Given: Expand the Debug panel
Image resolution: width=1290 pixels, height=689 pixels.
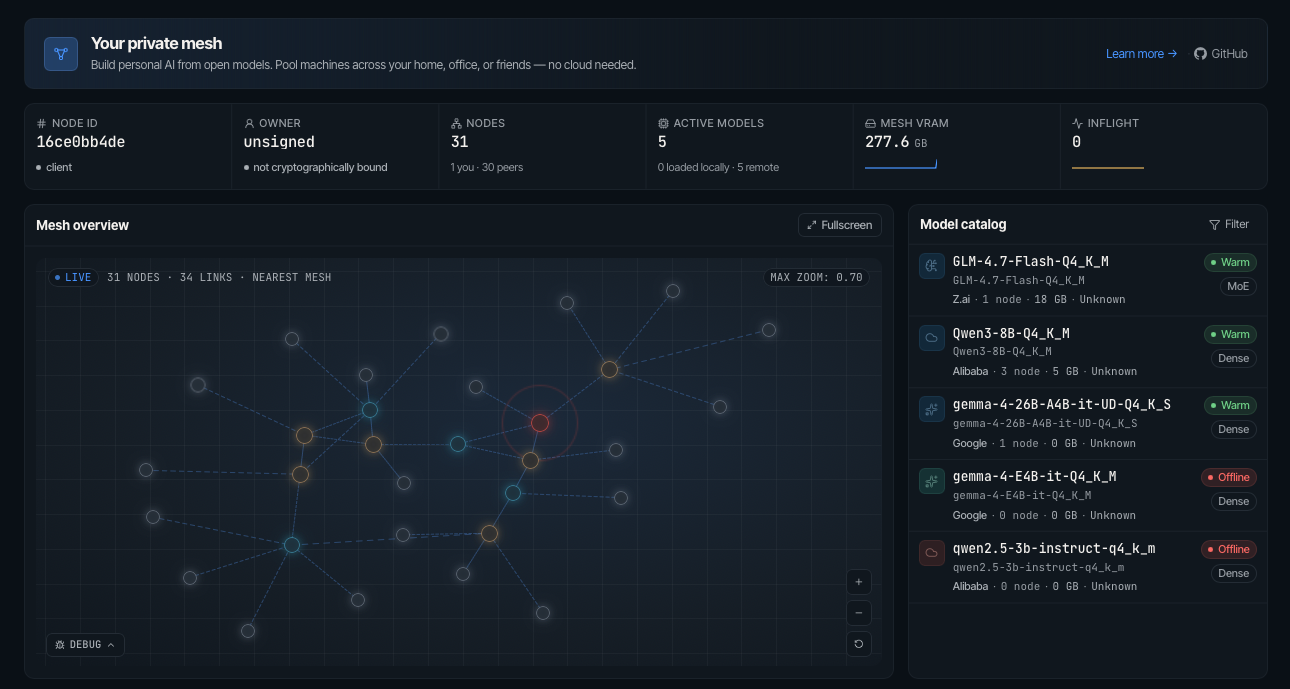Looking at the screenshot, I should 85,645.
